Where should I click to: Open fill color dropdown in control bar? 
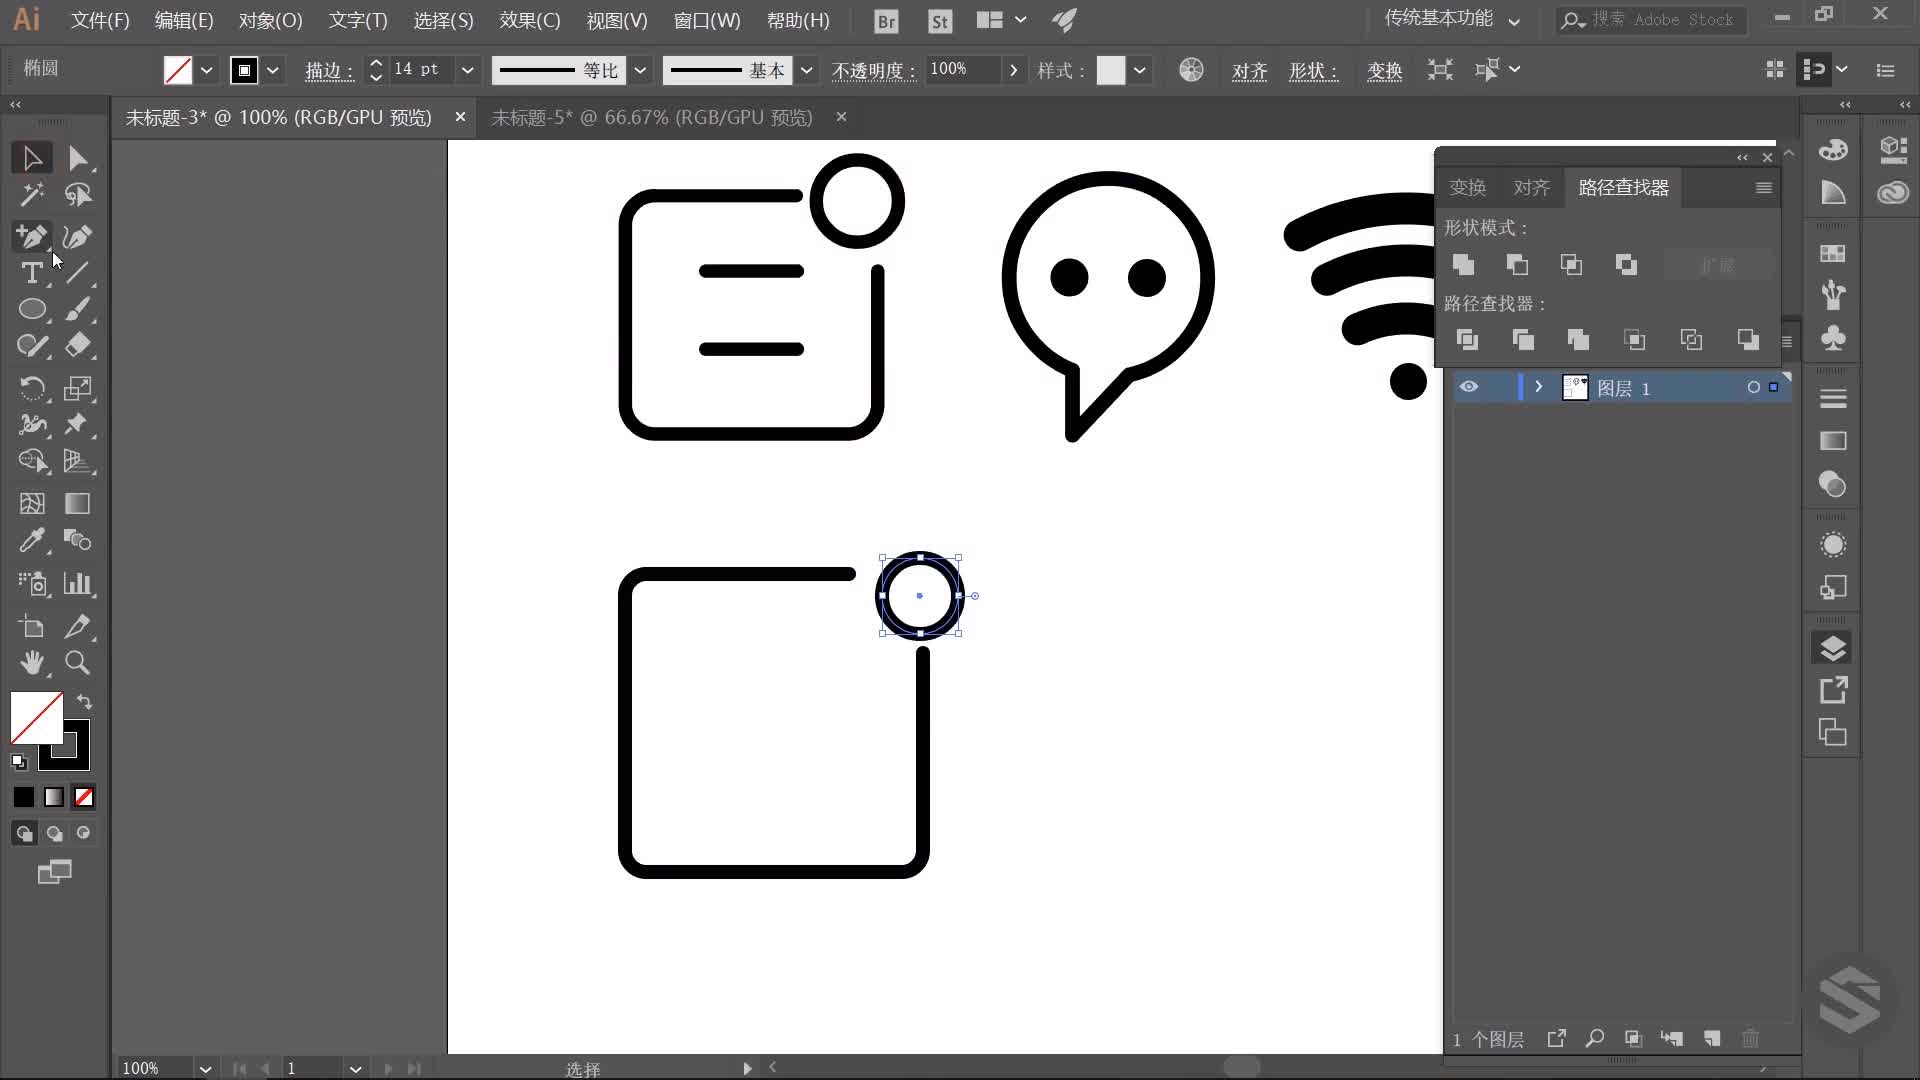(206, 70)
